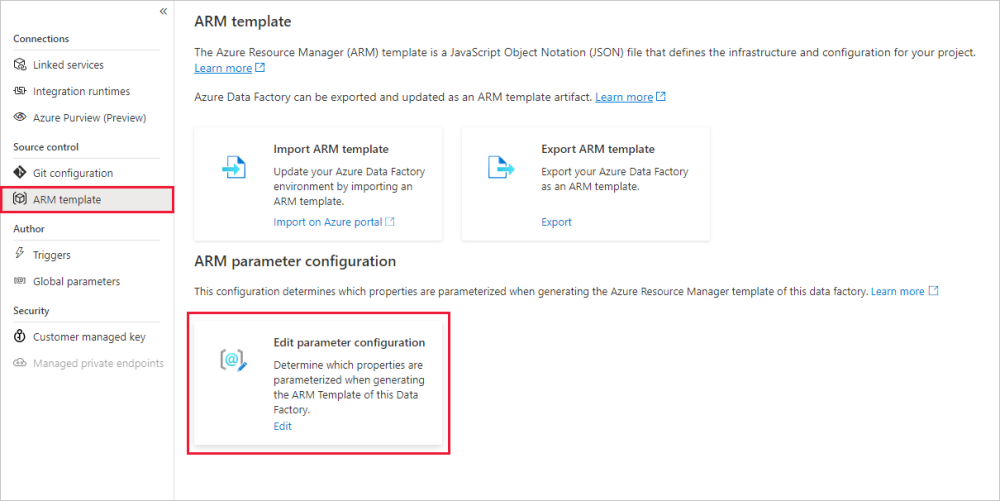Image resolution: width=1000 pixels, height=501 pixels.
Task: Click Import on Azure portal link
Action: [x=328, y=222]
